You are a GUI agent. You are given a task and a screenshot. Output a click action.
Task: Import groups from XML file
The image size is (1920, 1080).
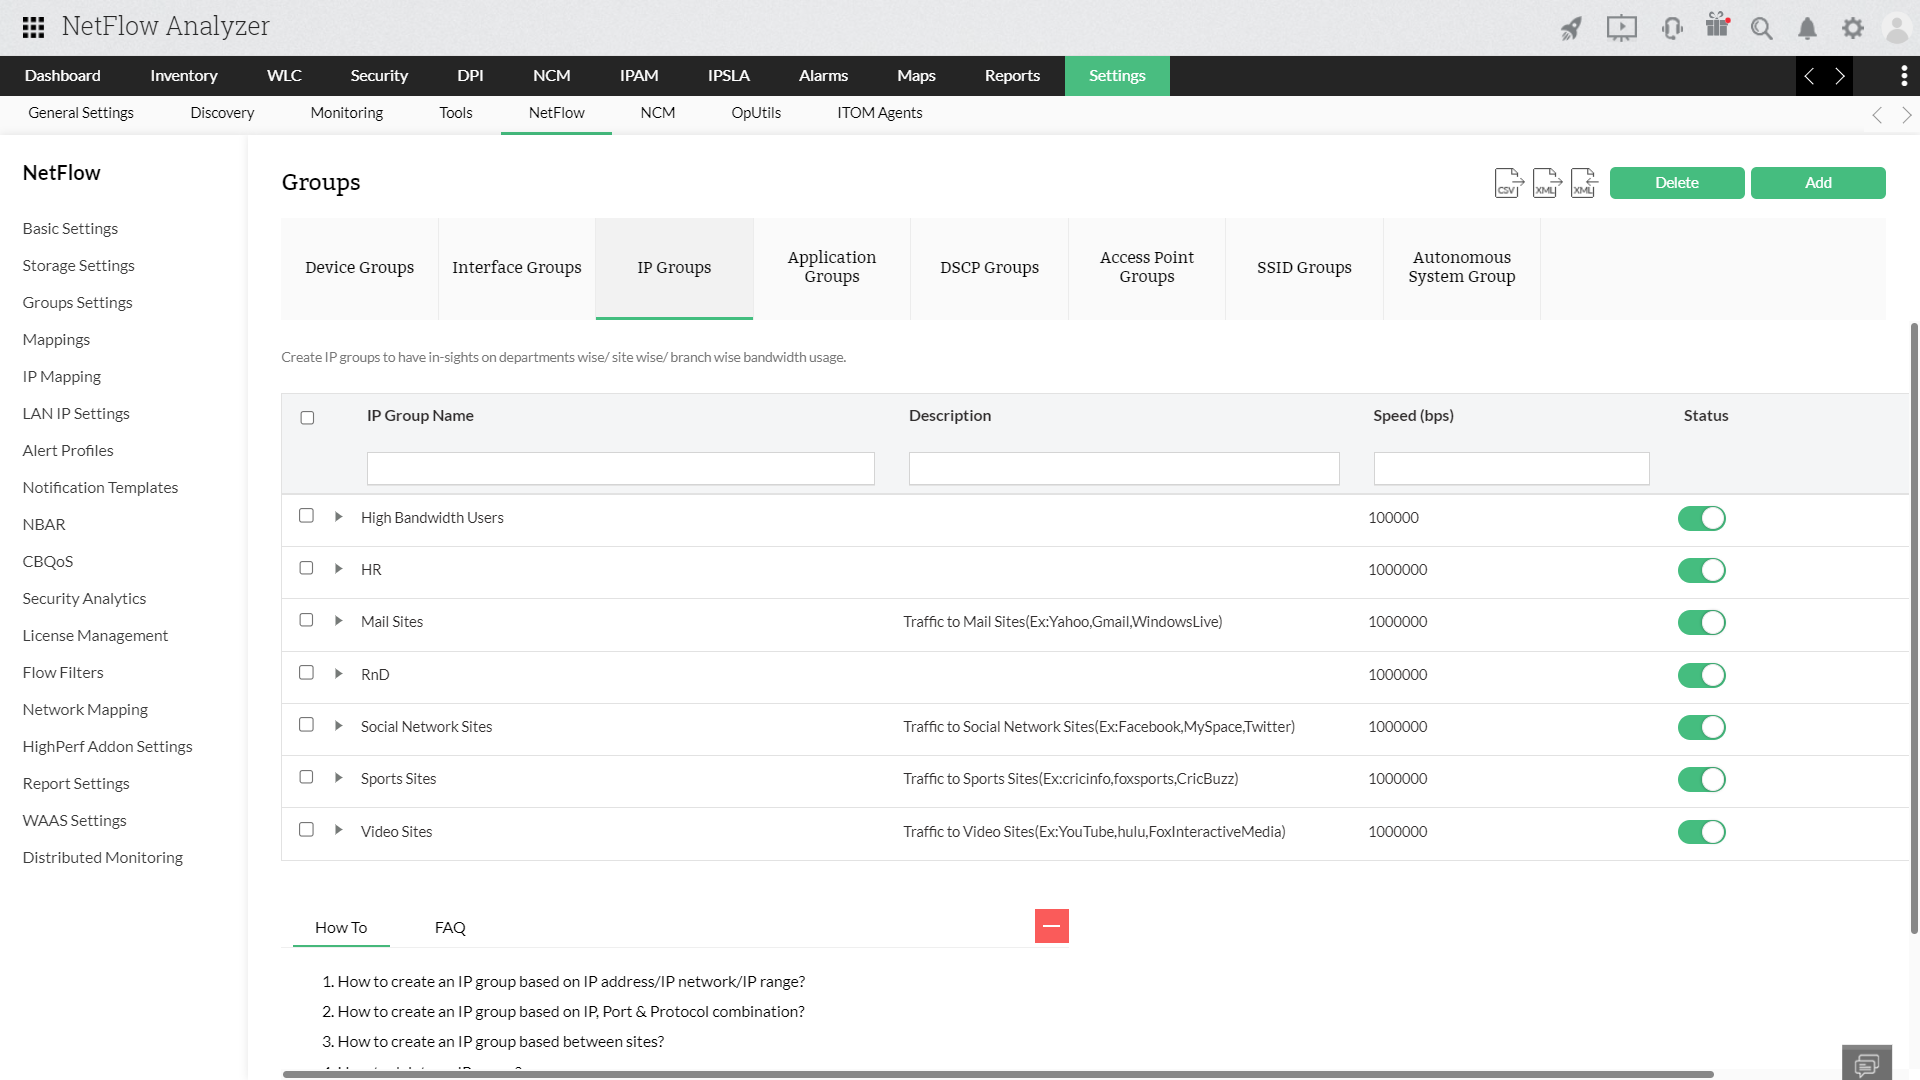point(1583,183)
